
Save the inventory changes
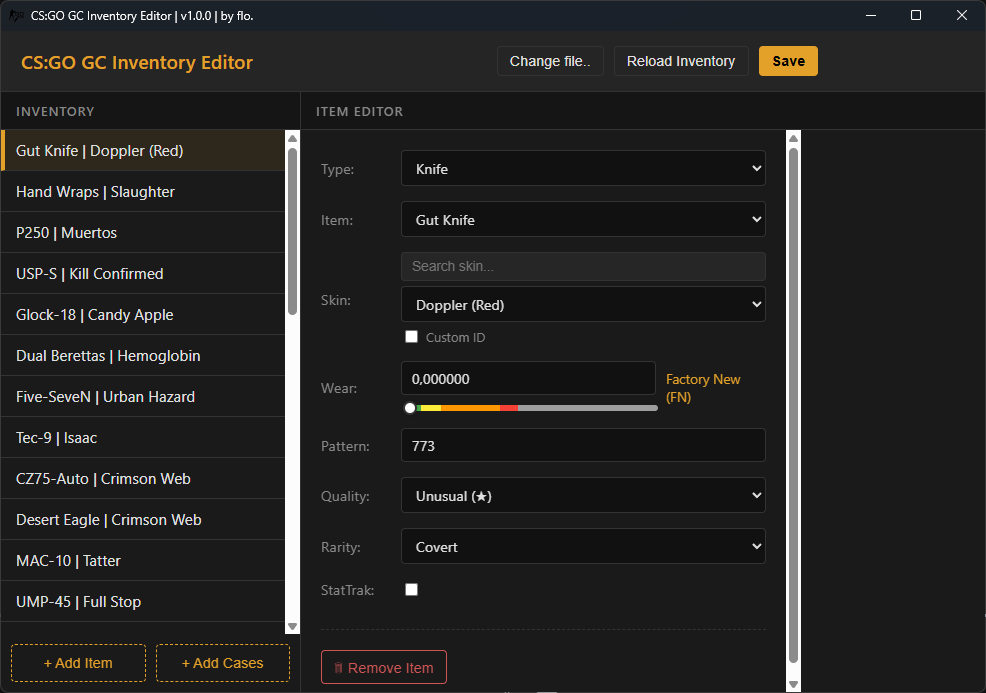(x=788, y=60)
